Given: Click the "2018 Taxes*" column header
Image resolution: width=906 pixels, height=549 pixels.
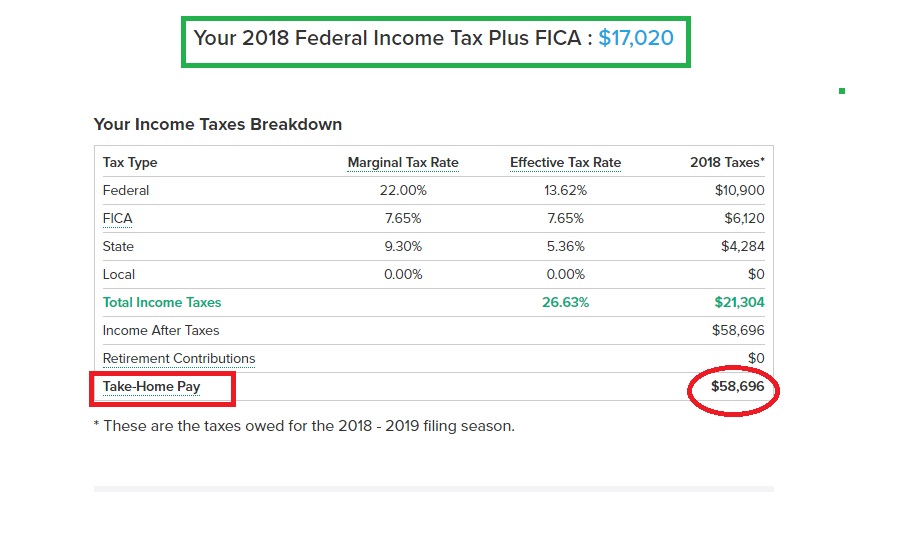Looking at the screenshot, I should 727,162.
